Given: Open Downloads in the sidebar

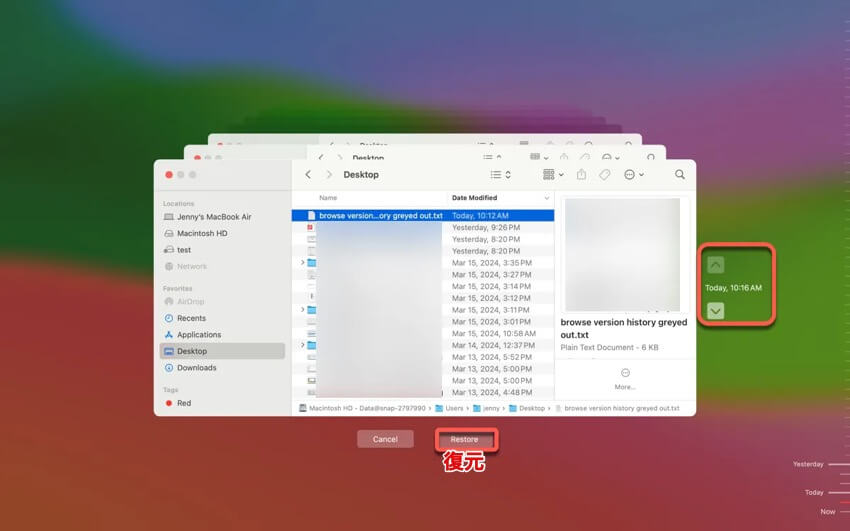Looking at the screenshot, I should click(196, 368).
